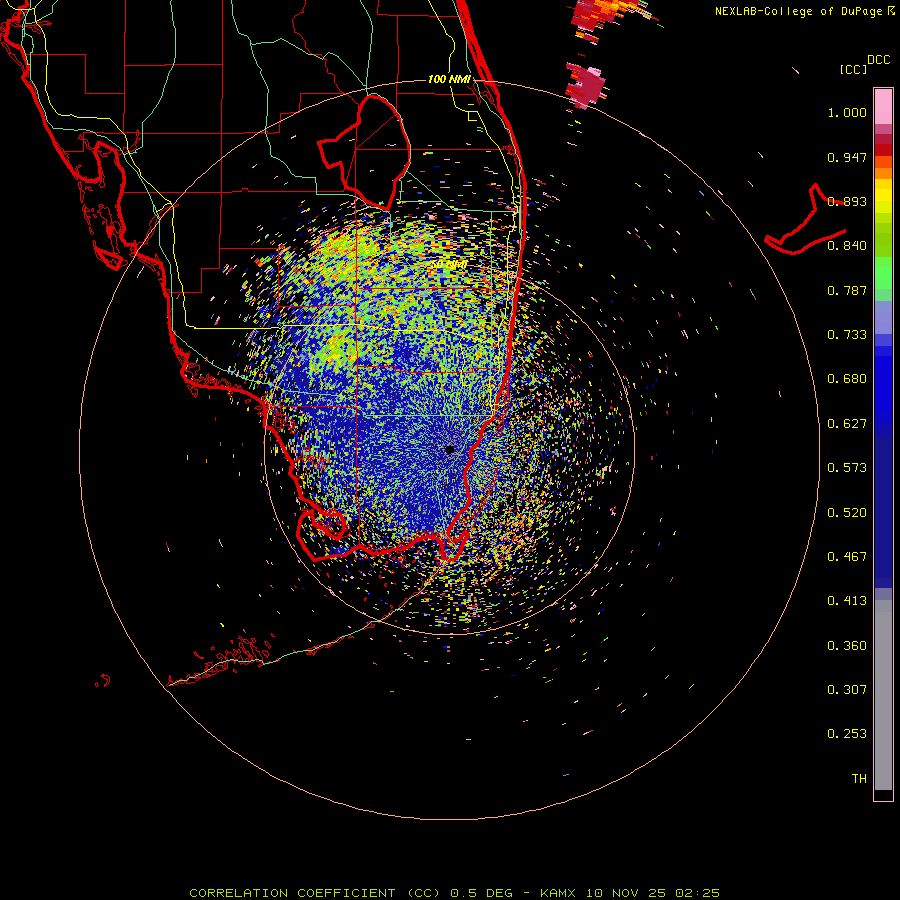Click the 1.000 scale value

847,112
